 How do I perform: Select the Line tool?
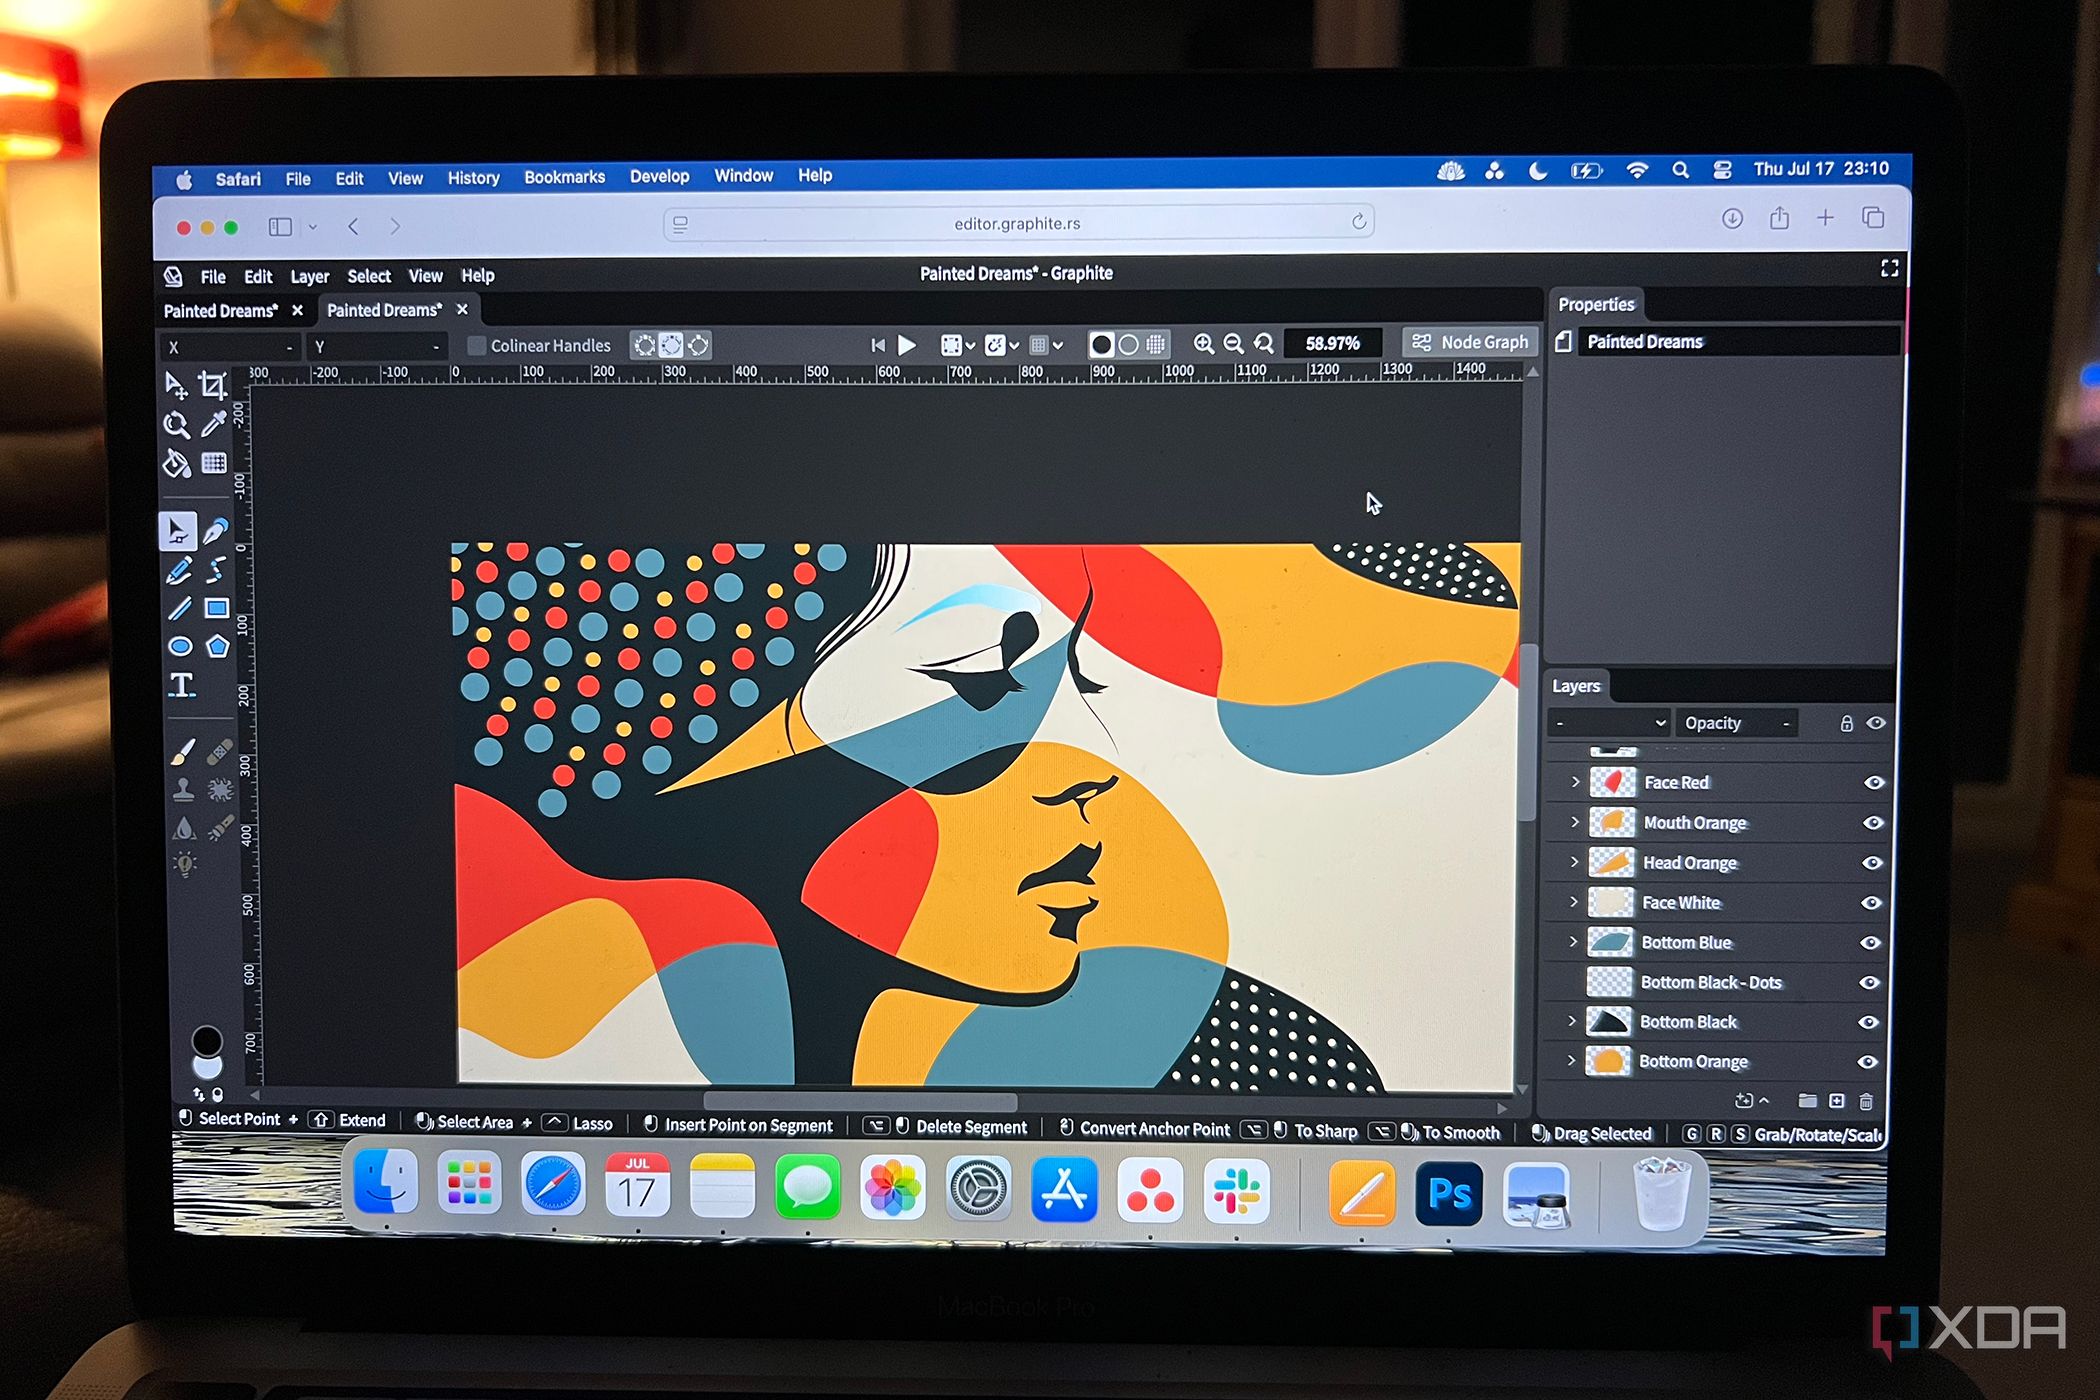[180, 608]
